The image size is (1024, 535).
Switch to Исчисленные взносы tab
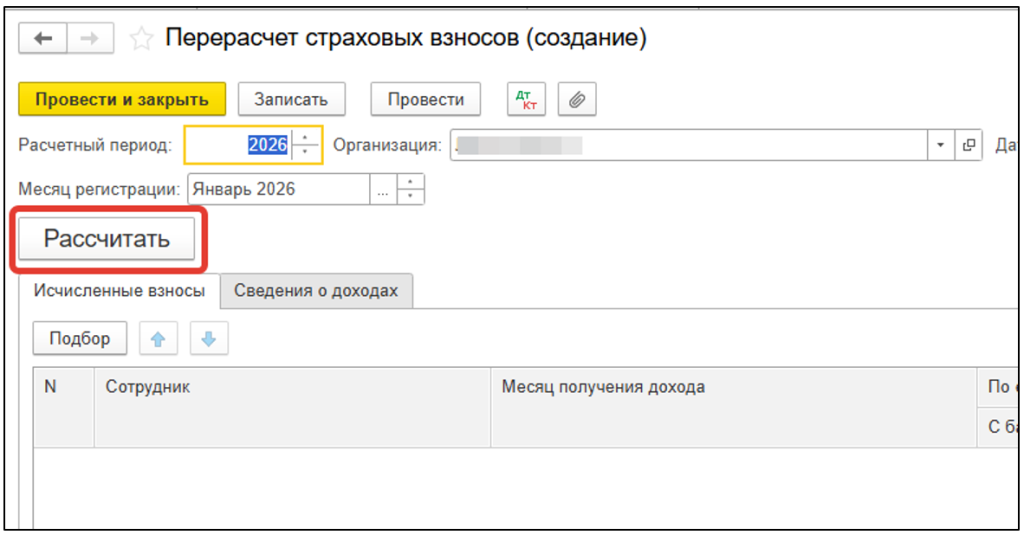click(x=119, y=291)
